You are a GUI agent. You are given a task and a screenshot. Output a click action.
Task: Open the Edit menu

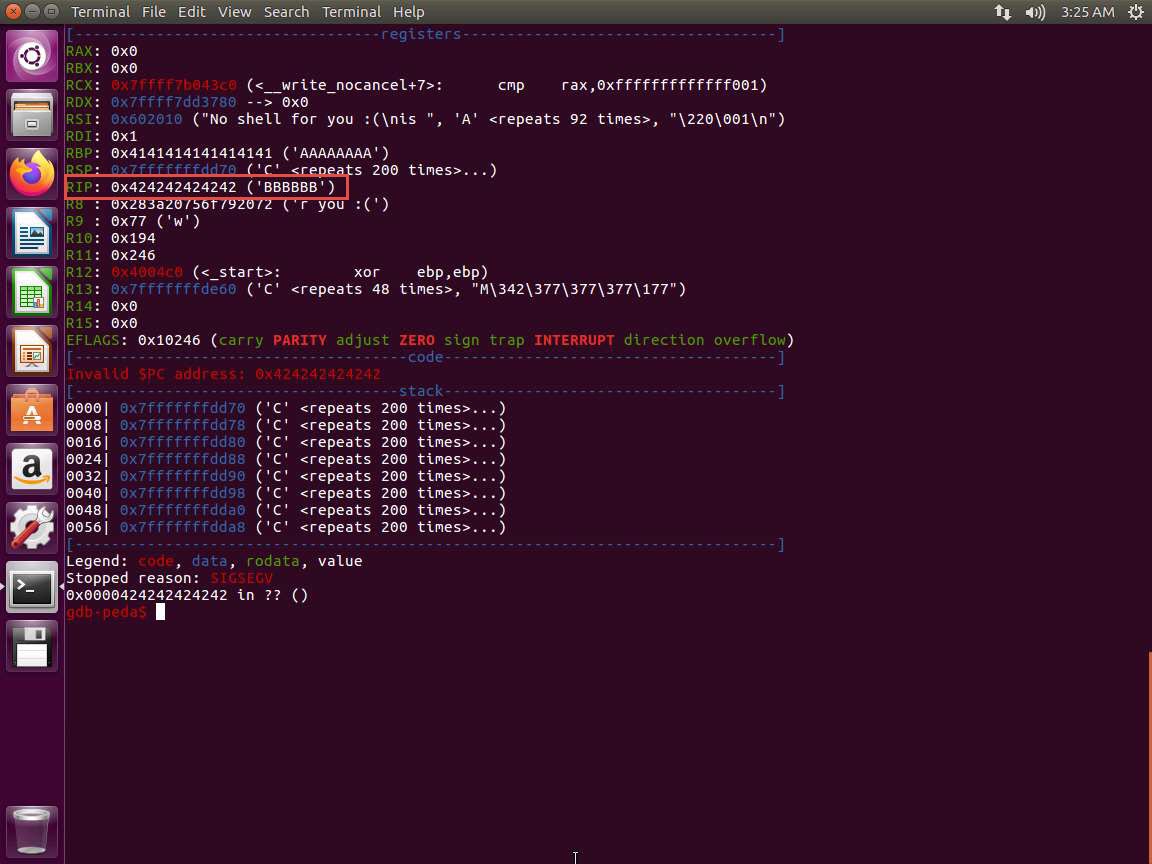pyautogui.click(x=191, y=12)
